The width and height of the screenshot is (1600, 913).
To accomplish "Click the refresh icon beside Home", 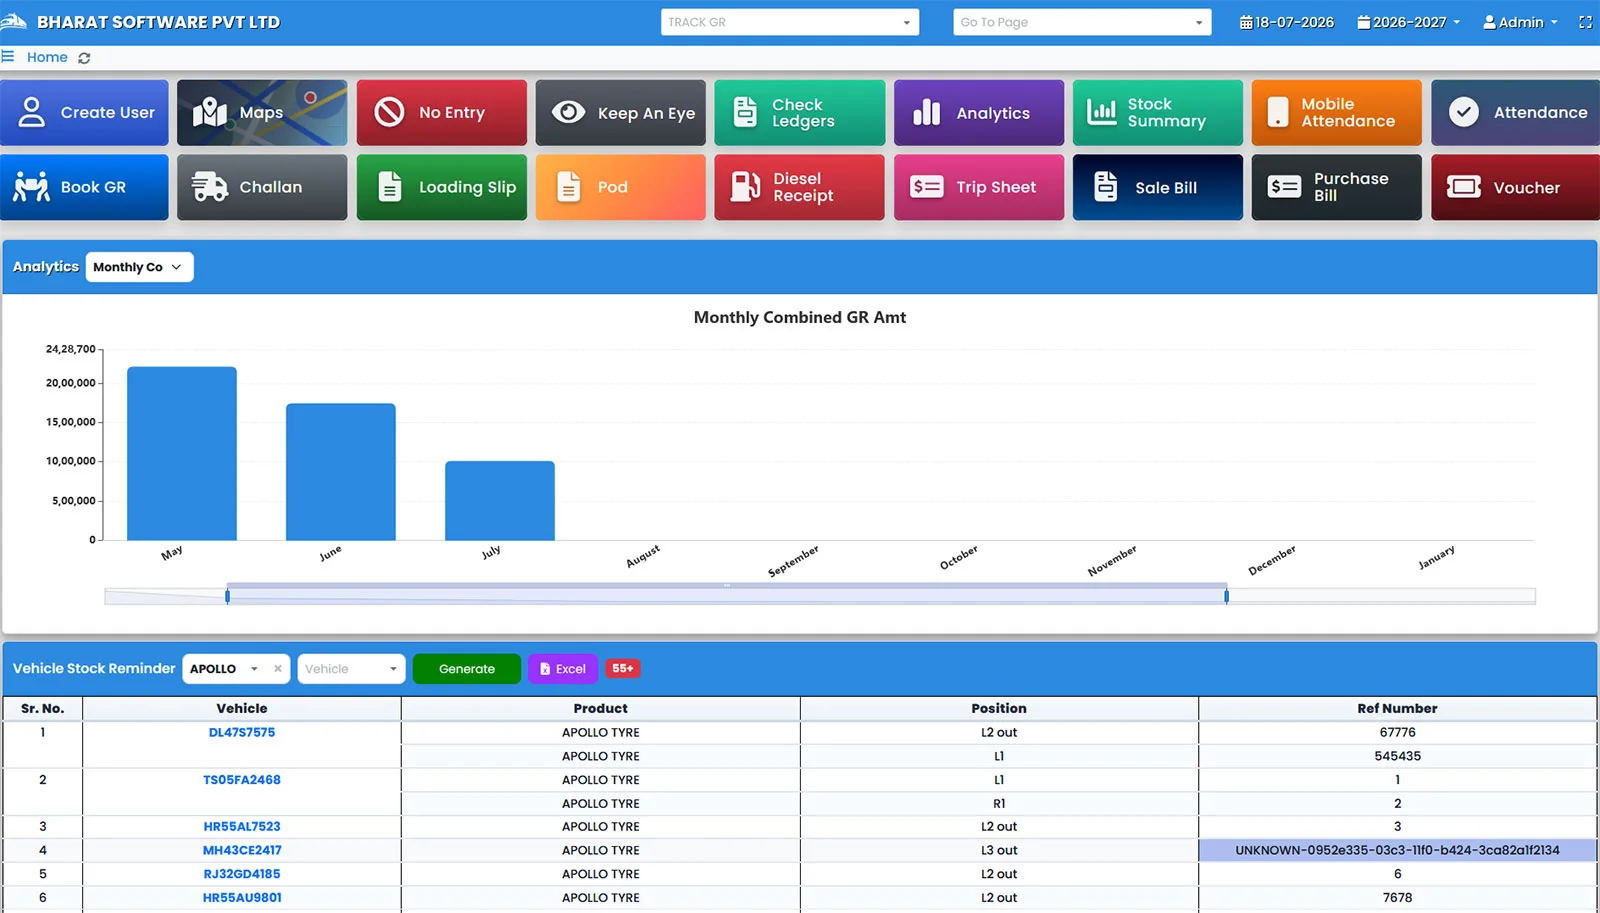I will coord(84,58).
